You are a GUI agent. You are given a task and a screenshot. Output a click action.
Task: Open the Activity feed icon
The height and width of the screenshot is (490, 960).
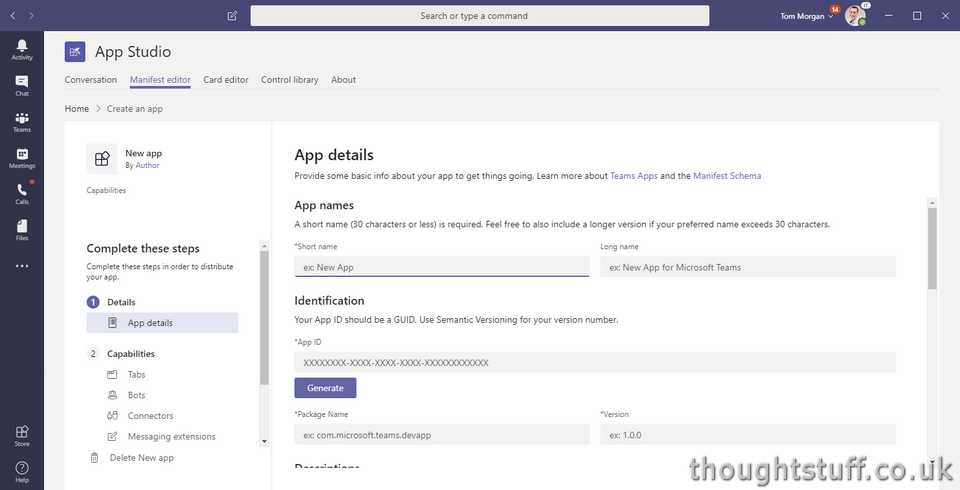click(22, 49)
